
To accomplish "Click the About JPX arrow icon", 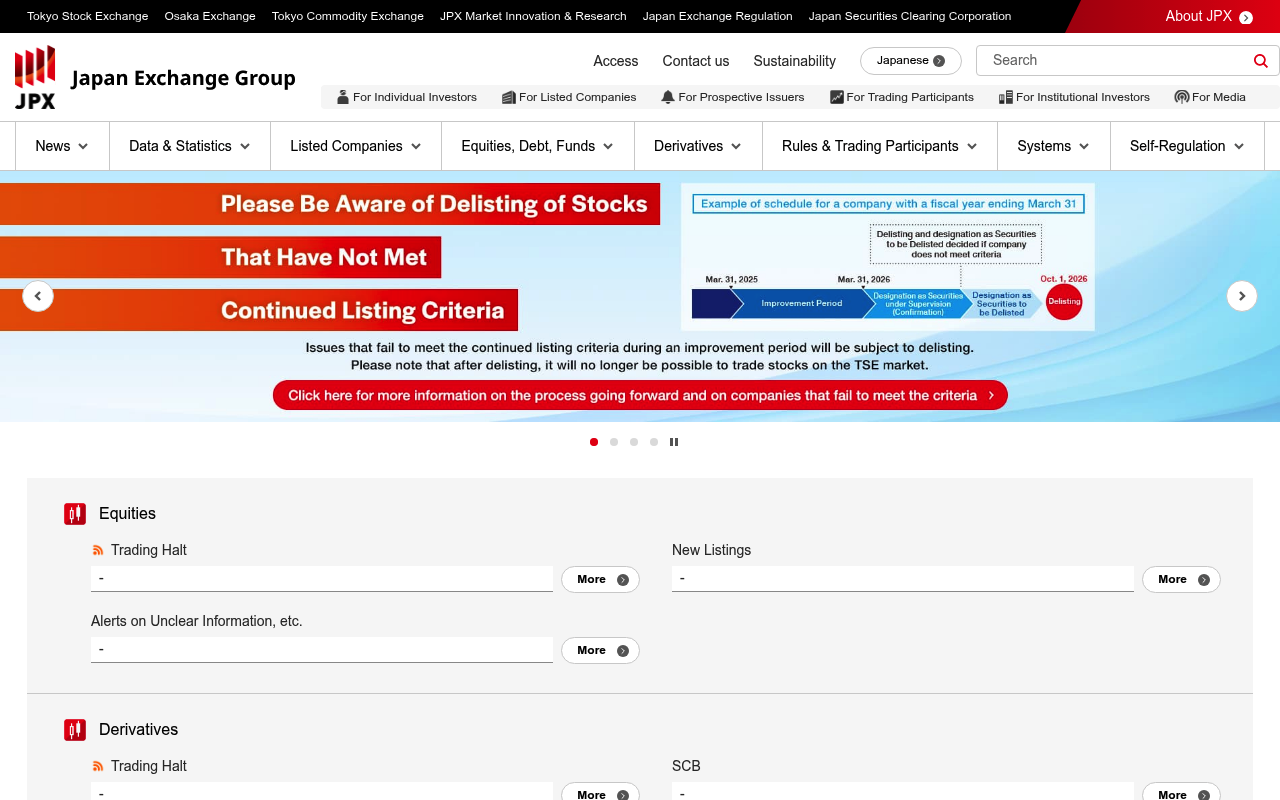I will tap(1246, 17).
